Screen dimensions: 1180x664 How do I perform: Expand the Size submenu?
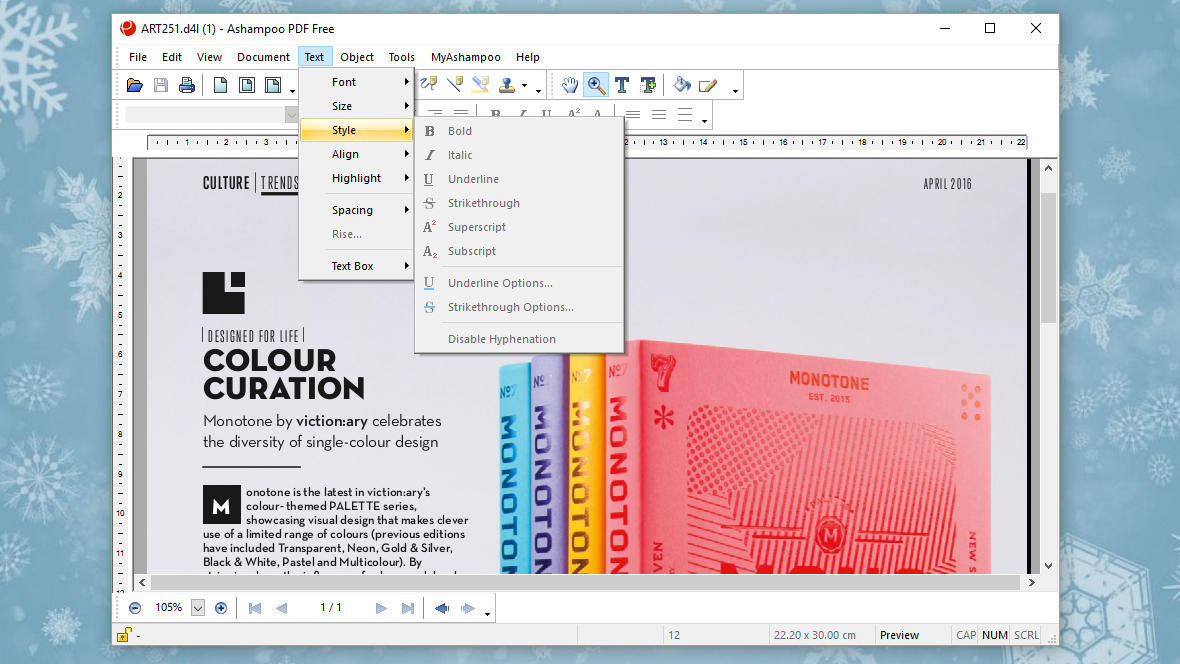pyautogui.click(x=357, y=105)
